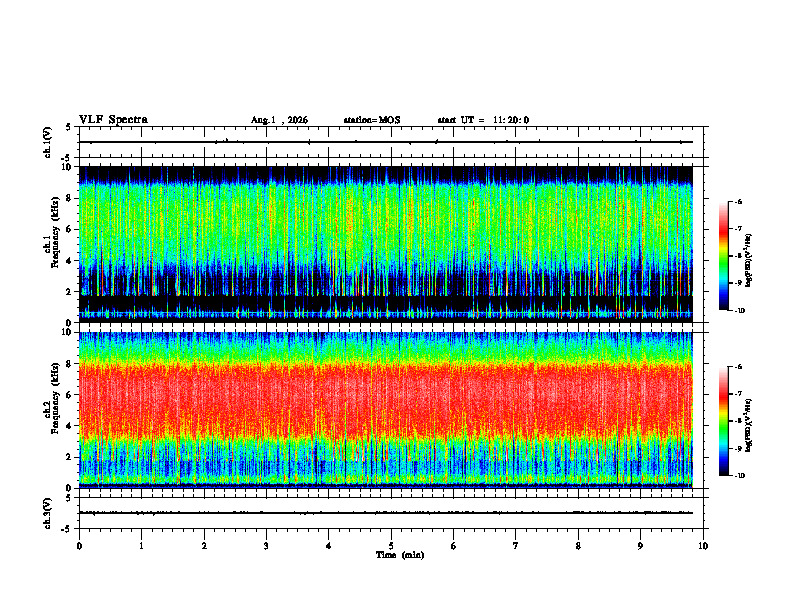The height and width of the screenshot is (612, 792).
Task: Select the ch.2 colorbar "log(PSD)" unit label
Action: click(749, 425)
